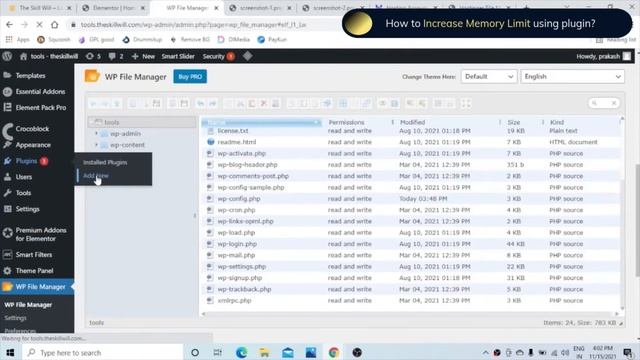Click the Undo toolbar icon
This screenshot has width=640, height=360.
(x=201, y=104)
